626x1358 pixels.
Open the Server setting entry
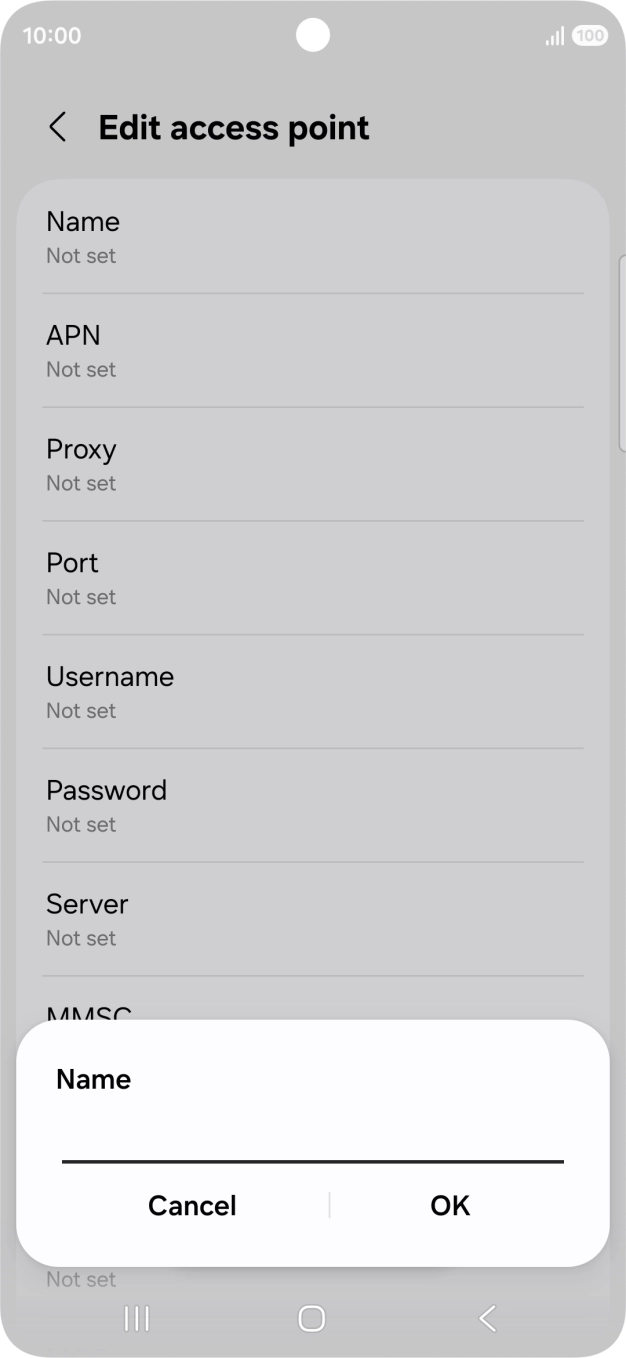[x=313, y=919]
